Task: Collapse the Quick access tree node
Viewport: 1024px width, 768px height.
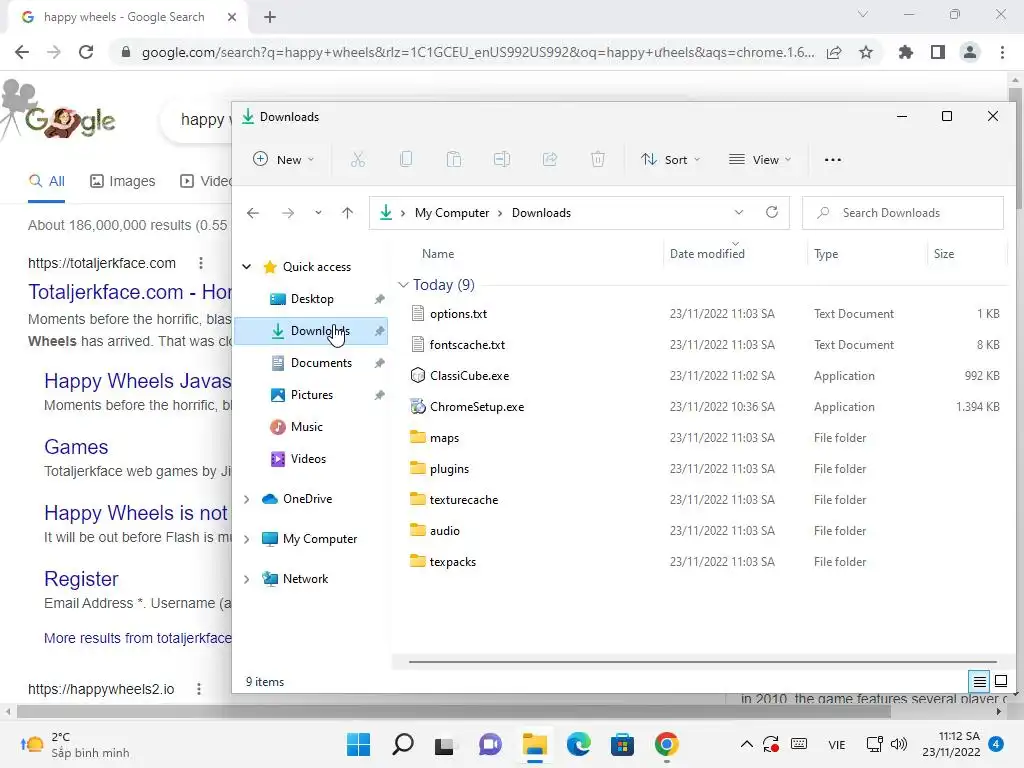Action: (x=246, y=266)
